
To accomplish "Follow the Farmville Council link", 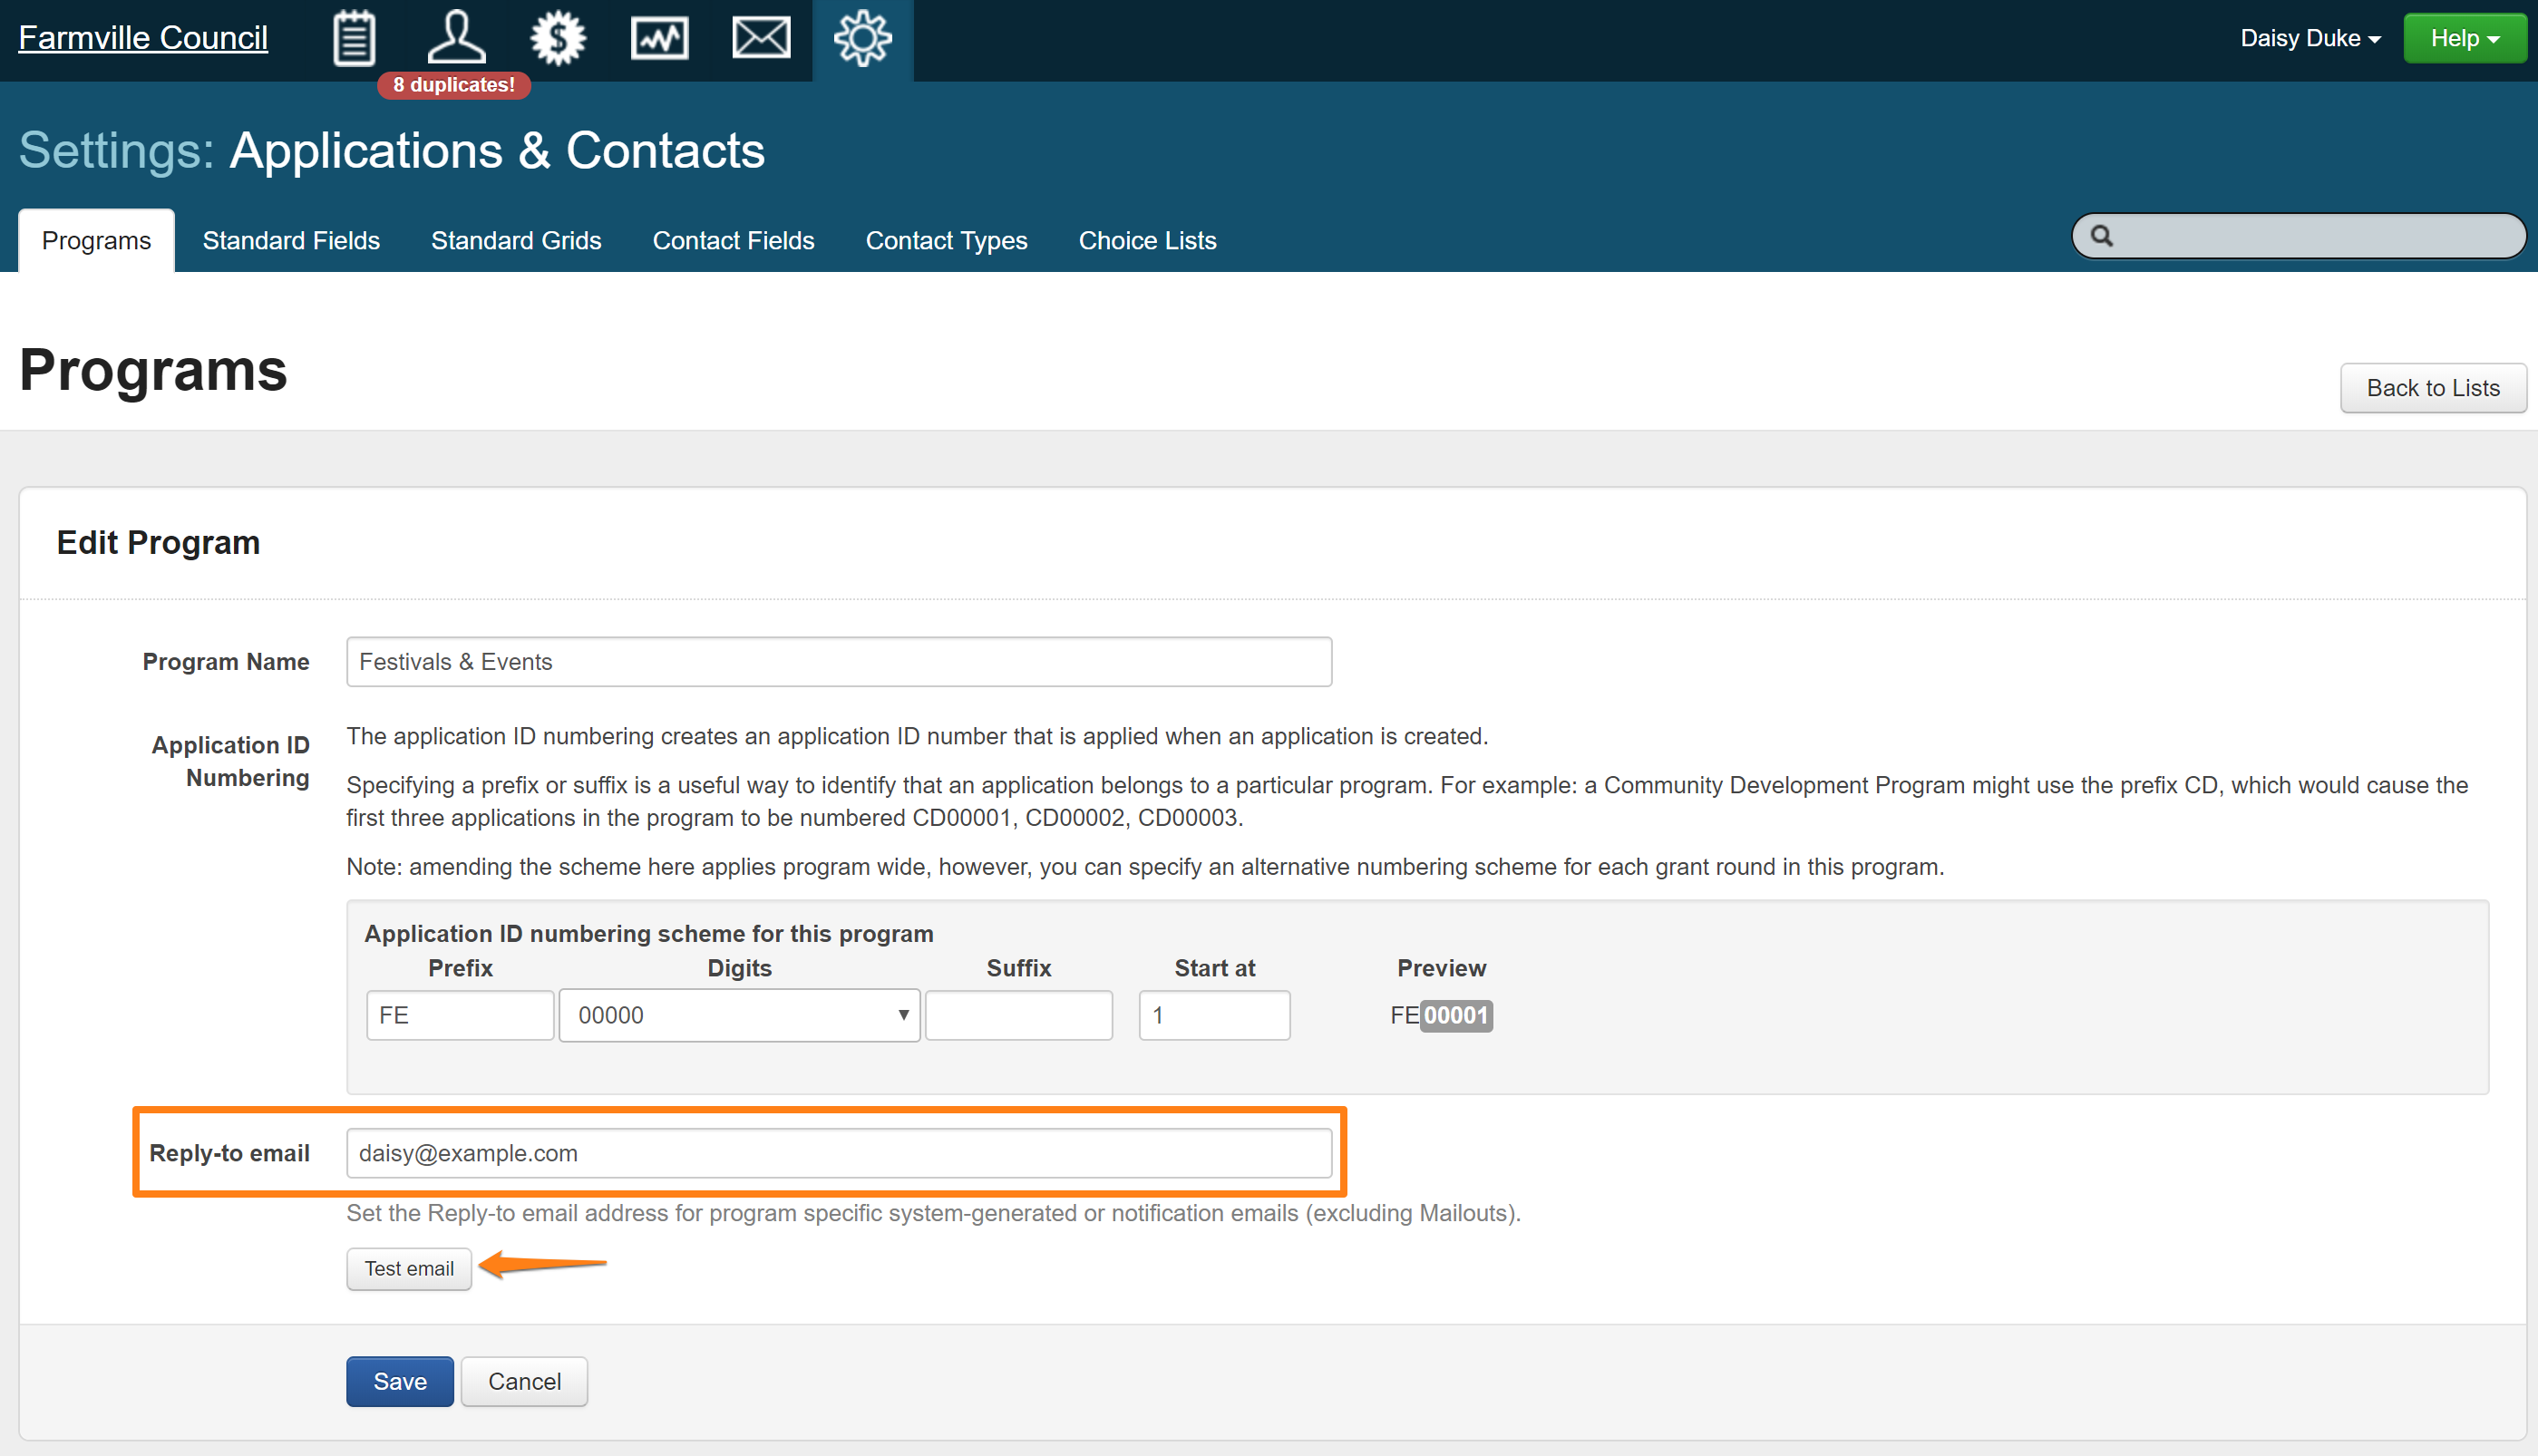I will pos(143,38).
